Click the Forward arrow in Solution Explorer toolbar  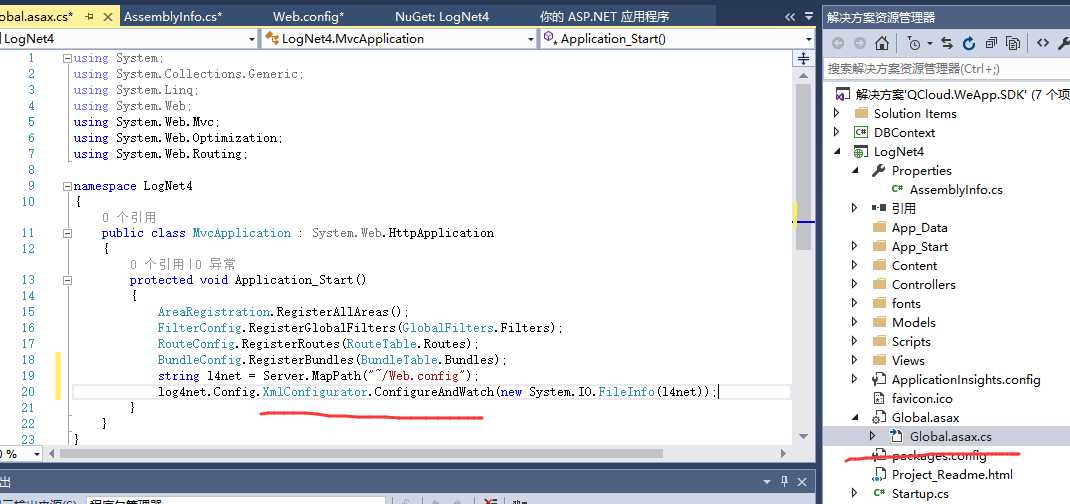pyautogui.click(x=859, y=44)
